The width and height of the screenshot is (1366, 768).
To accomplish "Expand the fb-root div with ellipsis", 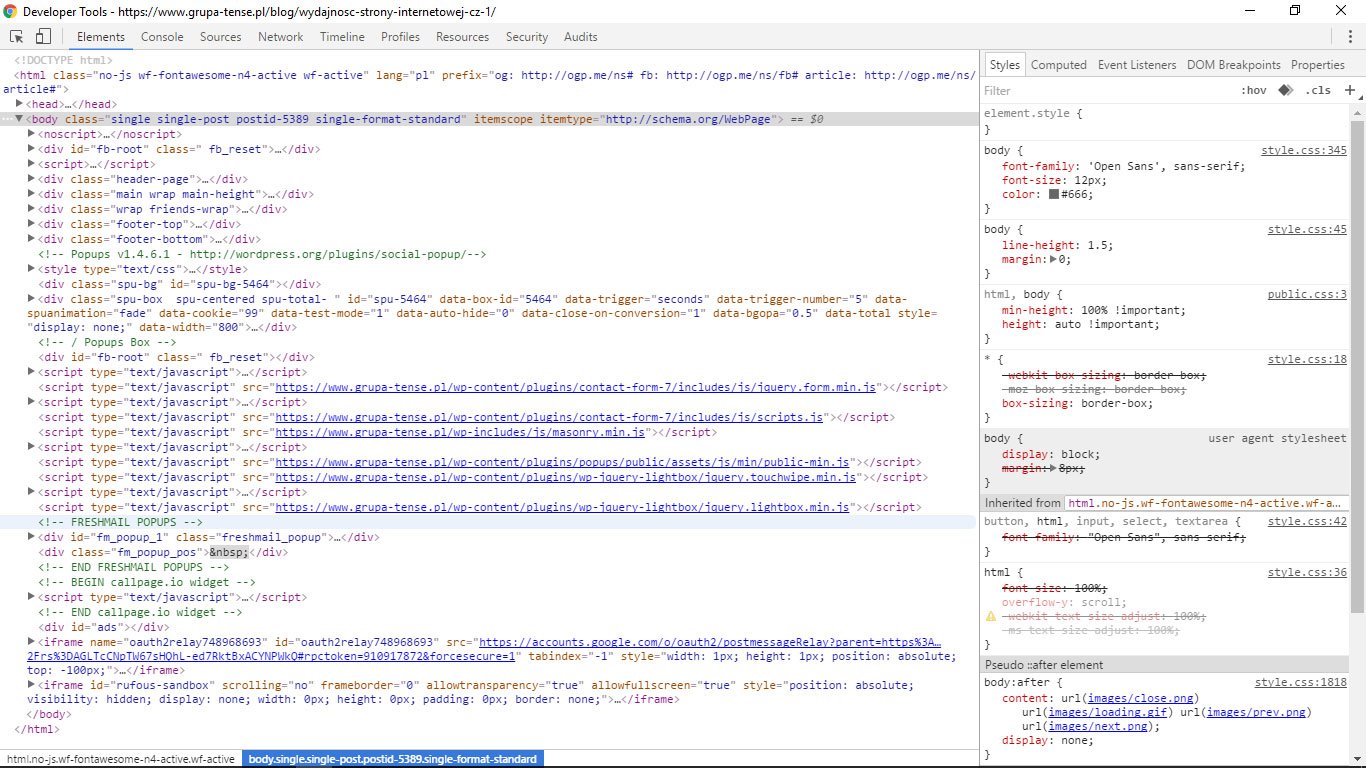I will click(31, 149).
